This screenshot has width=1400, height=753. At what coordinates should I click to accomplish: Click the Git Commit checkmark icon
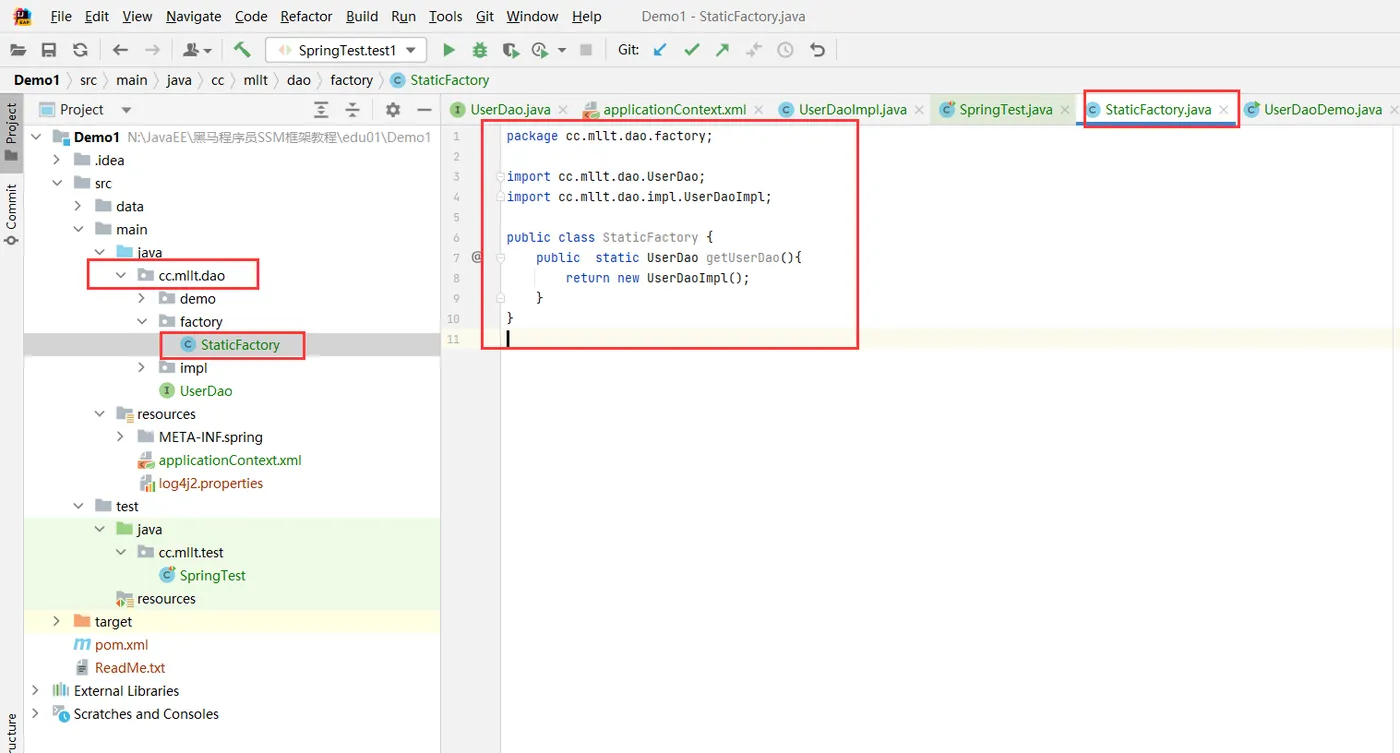(691, 50)
